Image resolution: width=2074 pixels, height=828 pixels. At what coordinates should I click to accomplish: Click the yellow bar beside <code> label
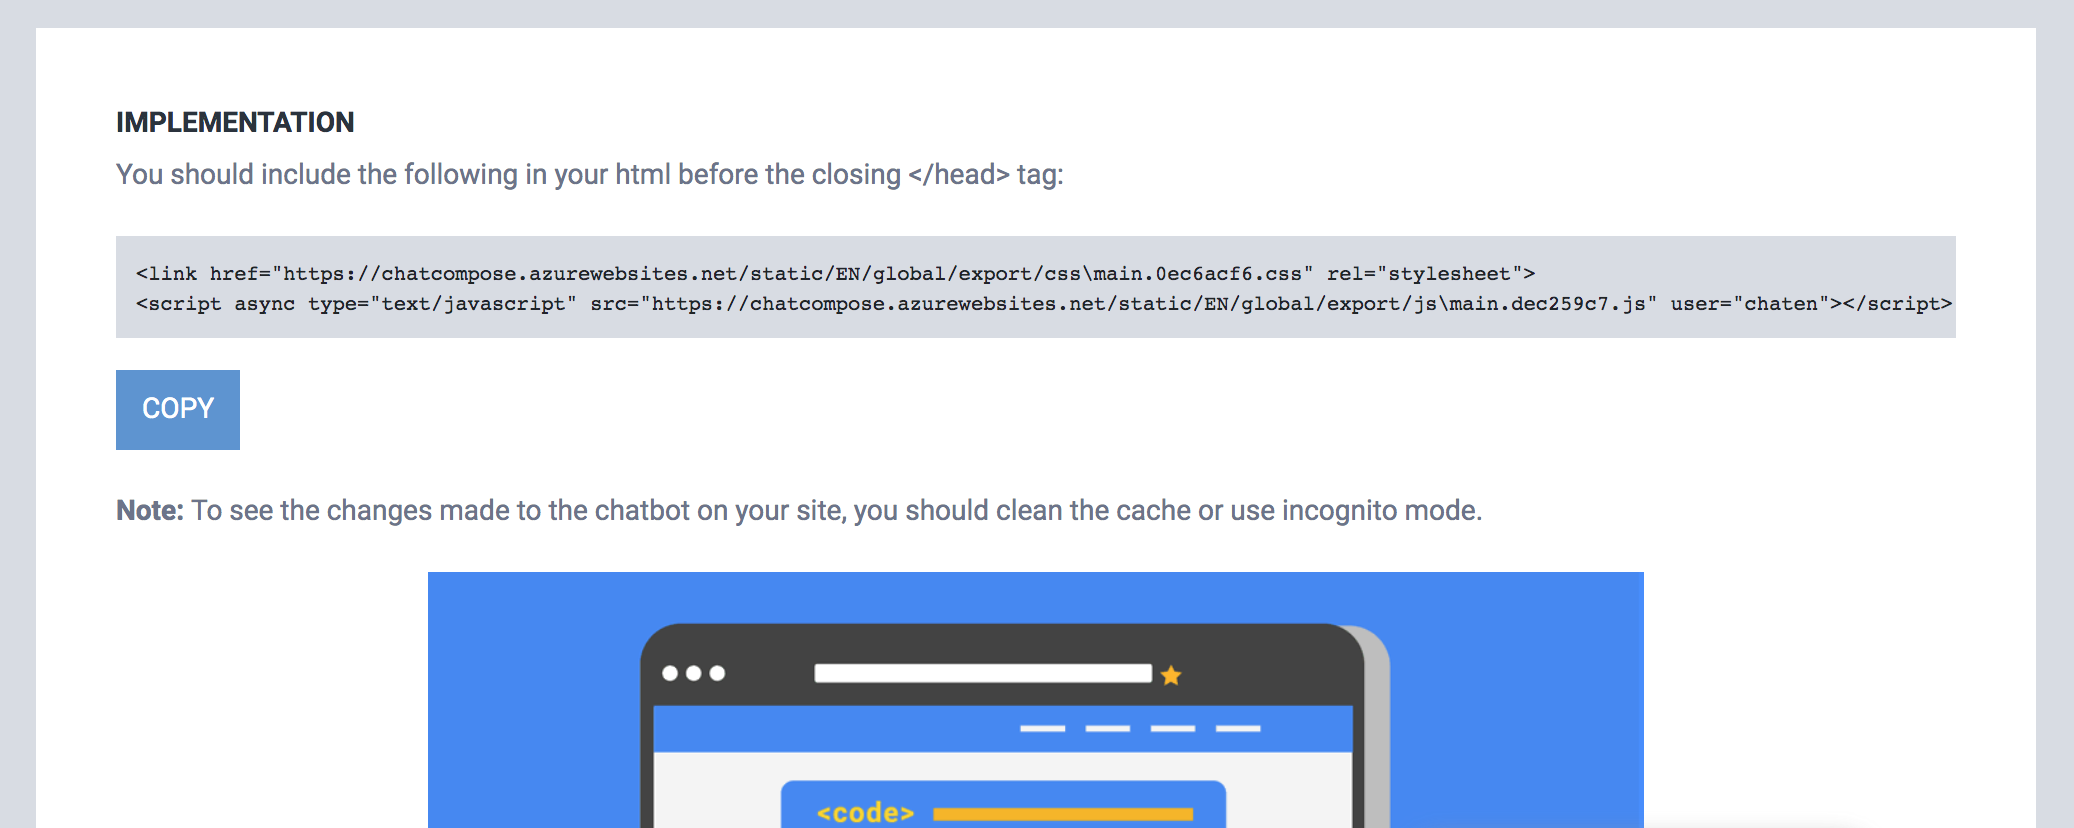(1063, 814)
